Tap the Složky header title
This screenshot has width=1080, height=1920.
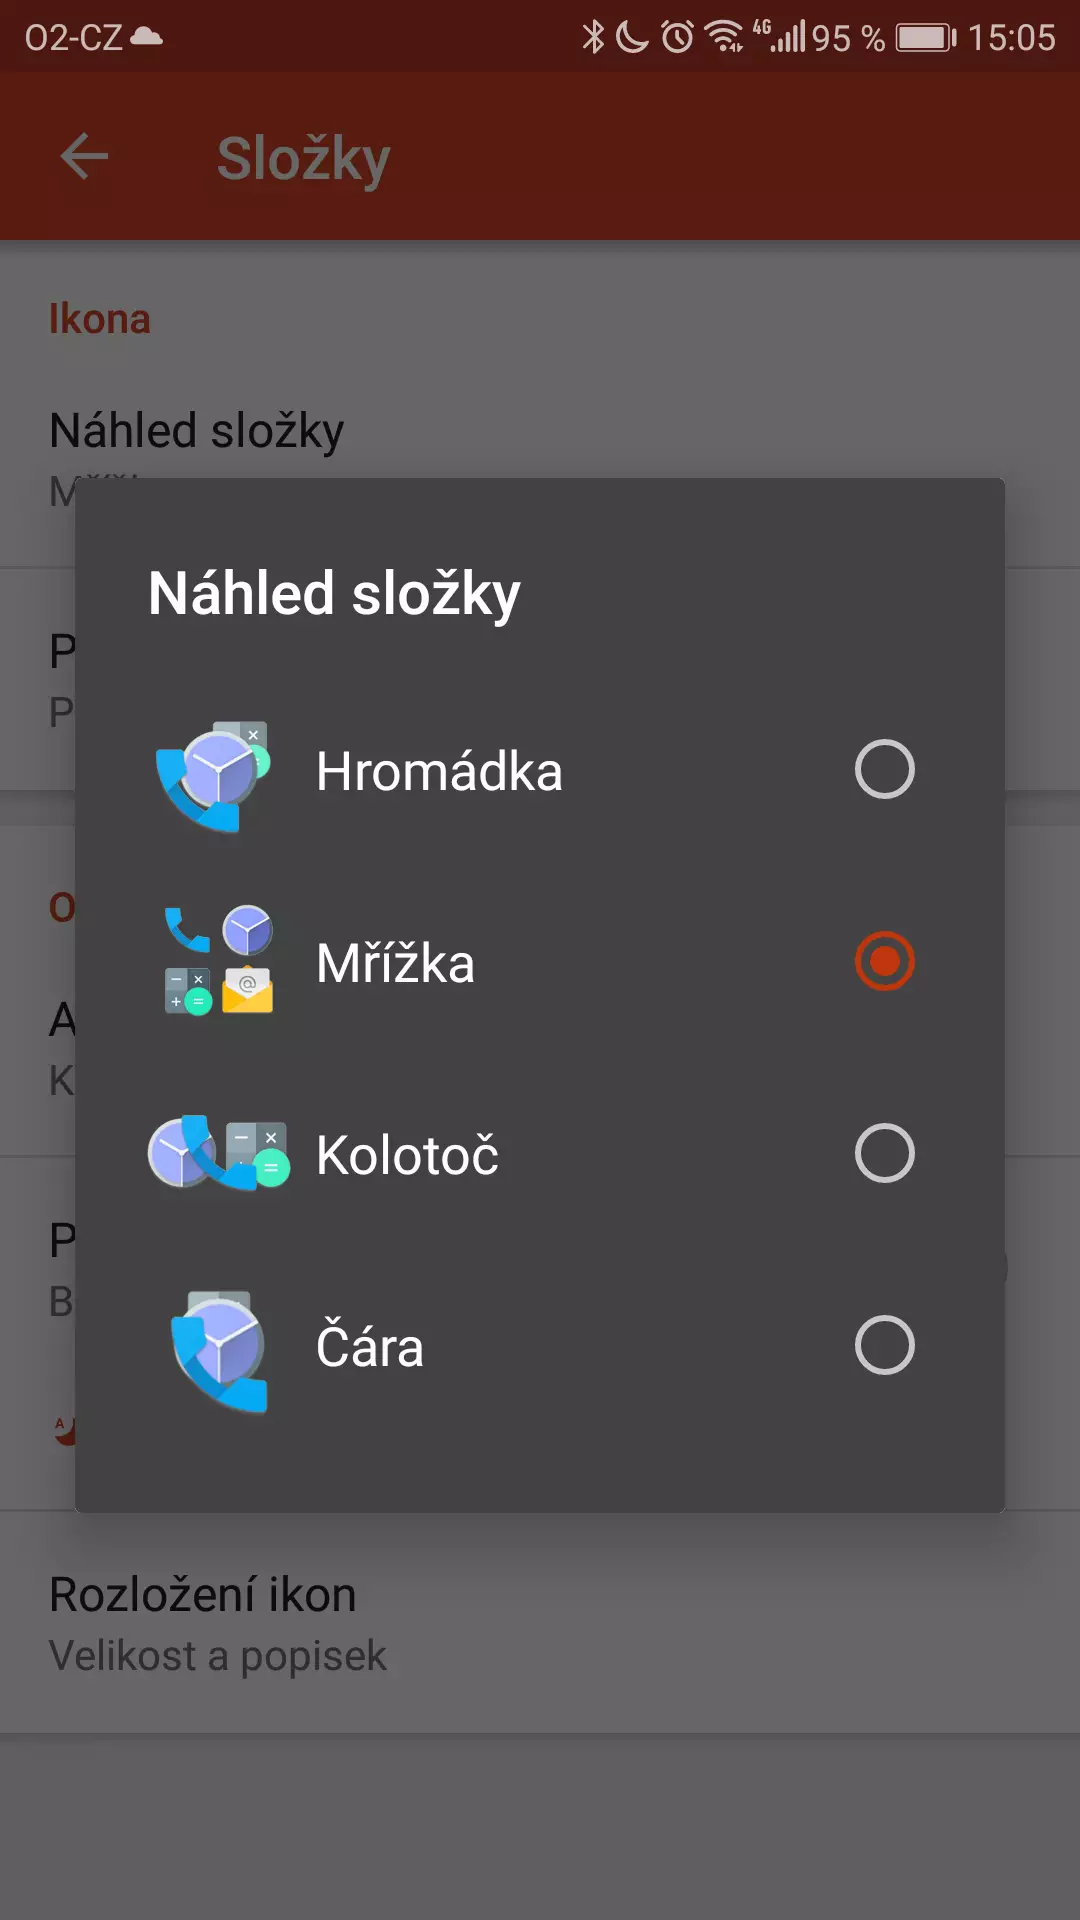pyautogui.click(x=303, y=159)
